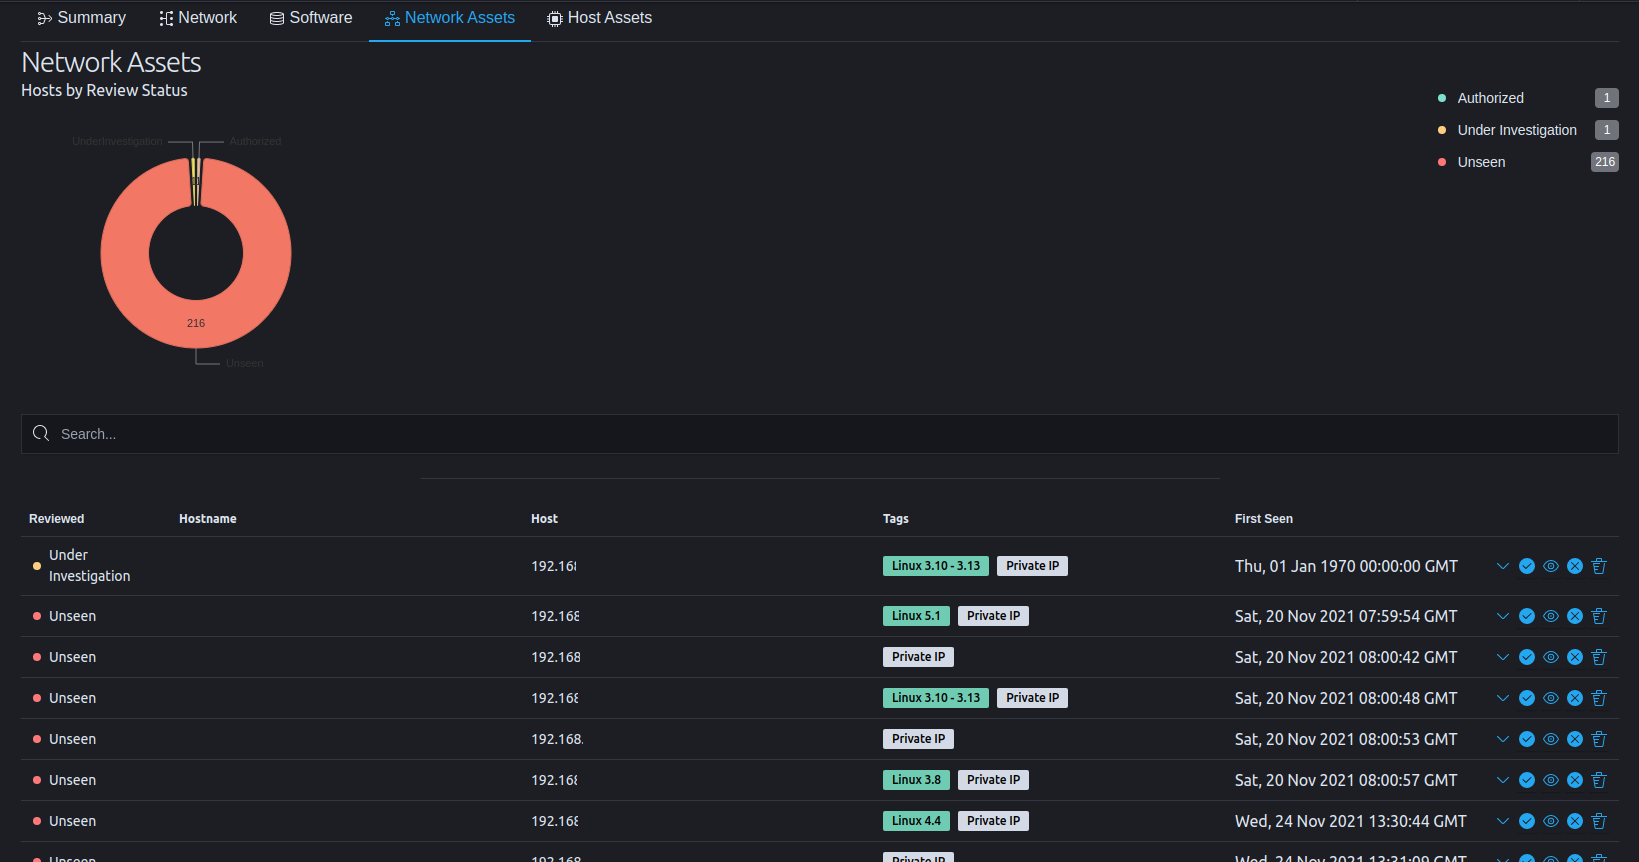Reject the host seen 08:00:42 GMT
Screen dimensions: 1639x862
pyautogui.click(x=1575, y=657)
